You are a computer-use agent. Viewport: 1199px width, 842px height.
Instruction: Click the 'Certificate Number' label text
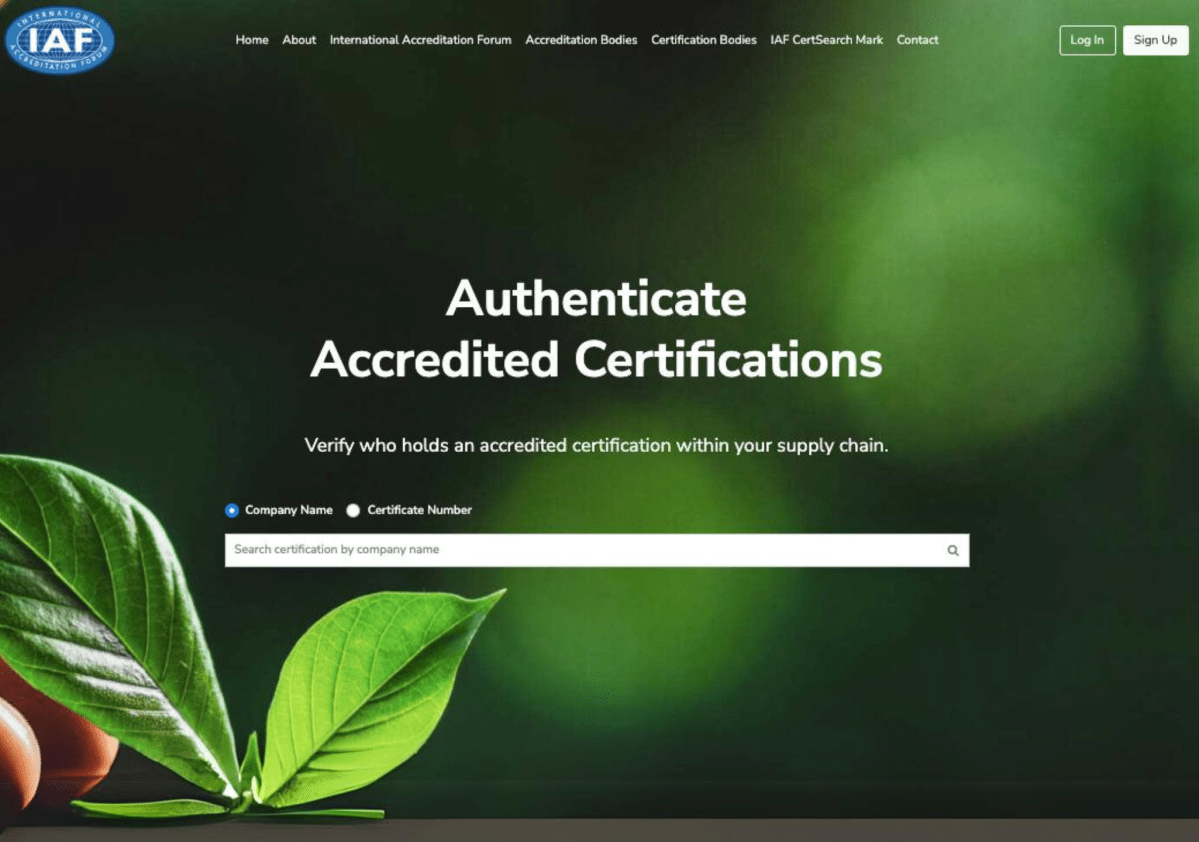[419, 510]
